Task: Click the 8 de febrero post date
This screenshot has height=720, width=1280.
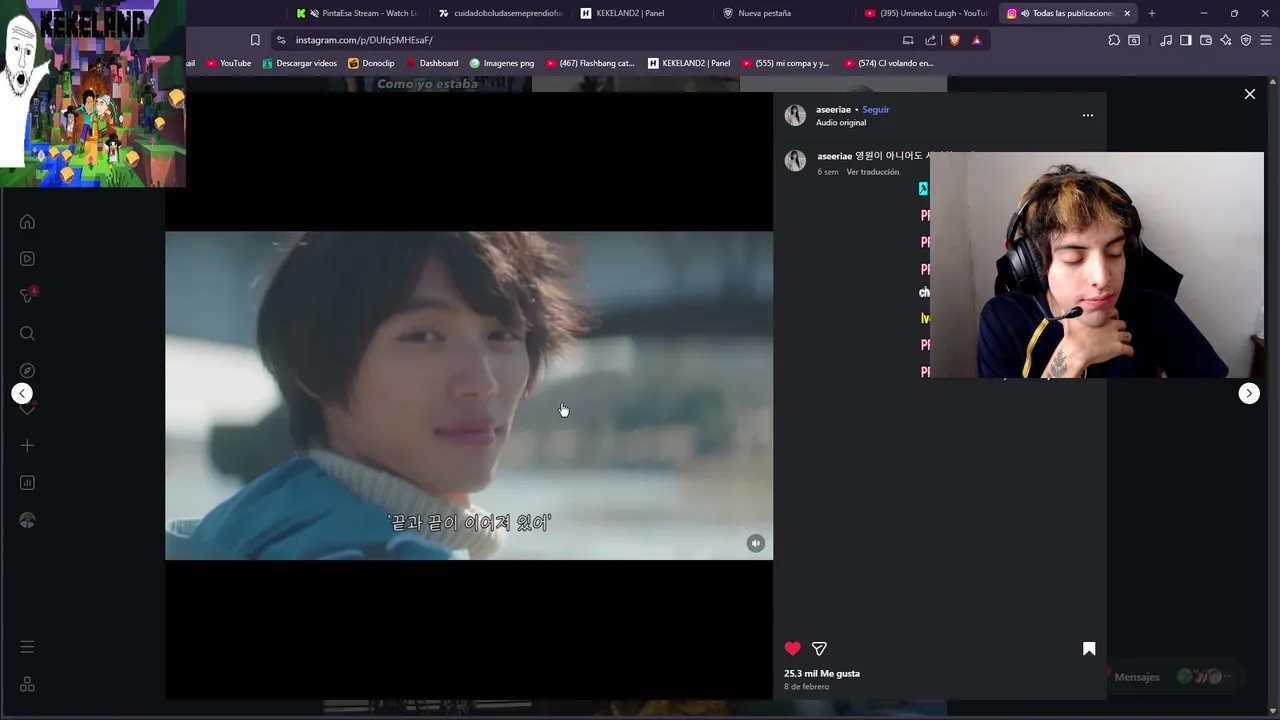Action: click(x=806, y=687)
